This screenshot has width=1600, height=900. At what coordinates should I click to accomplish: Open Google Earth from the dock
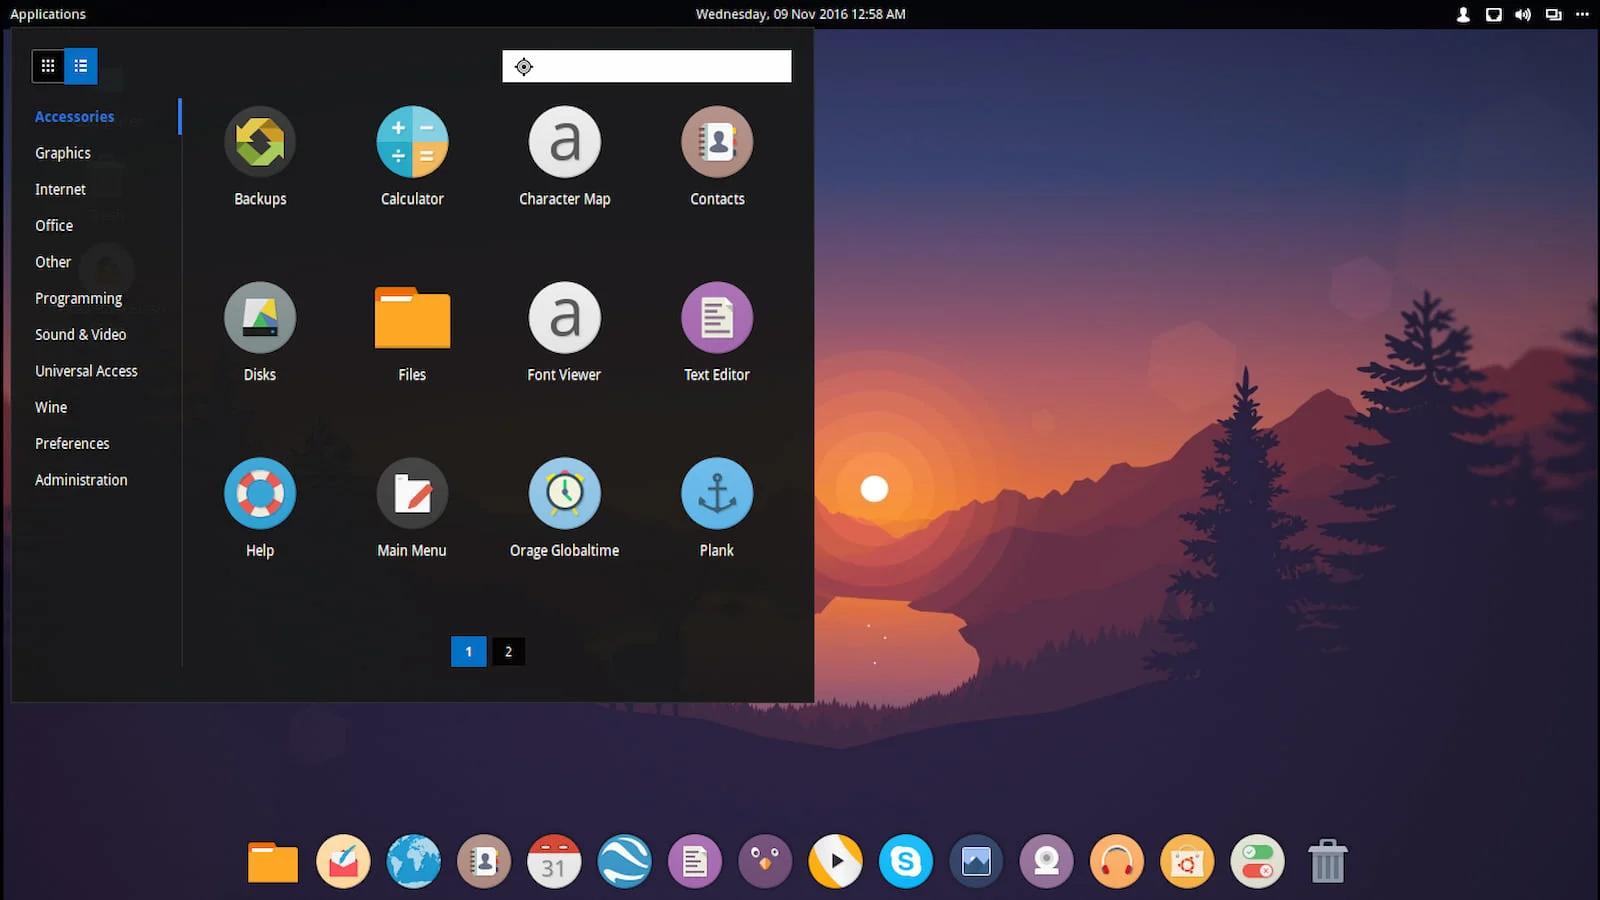coord(624,860)
